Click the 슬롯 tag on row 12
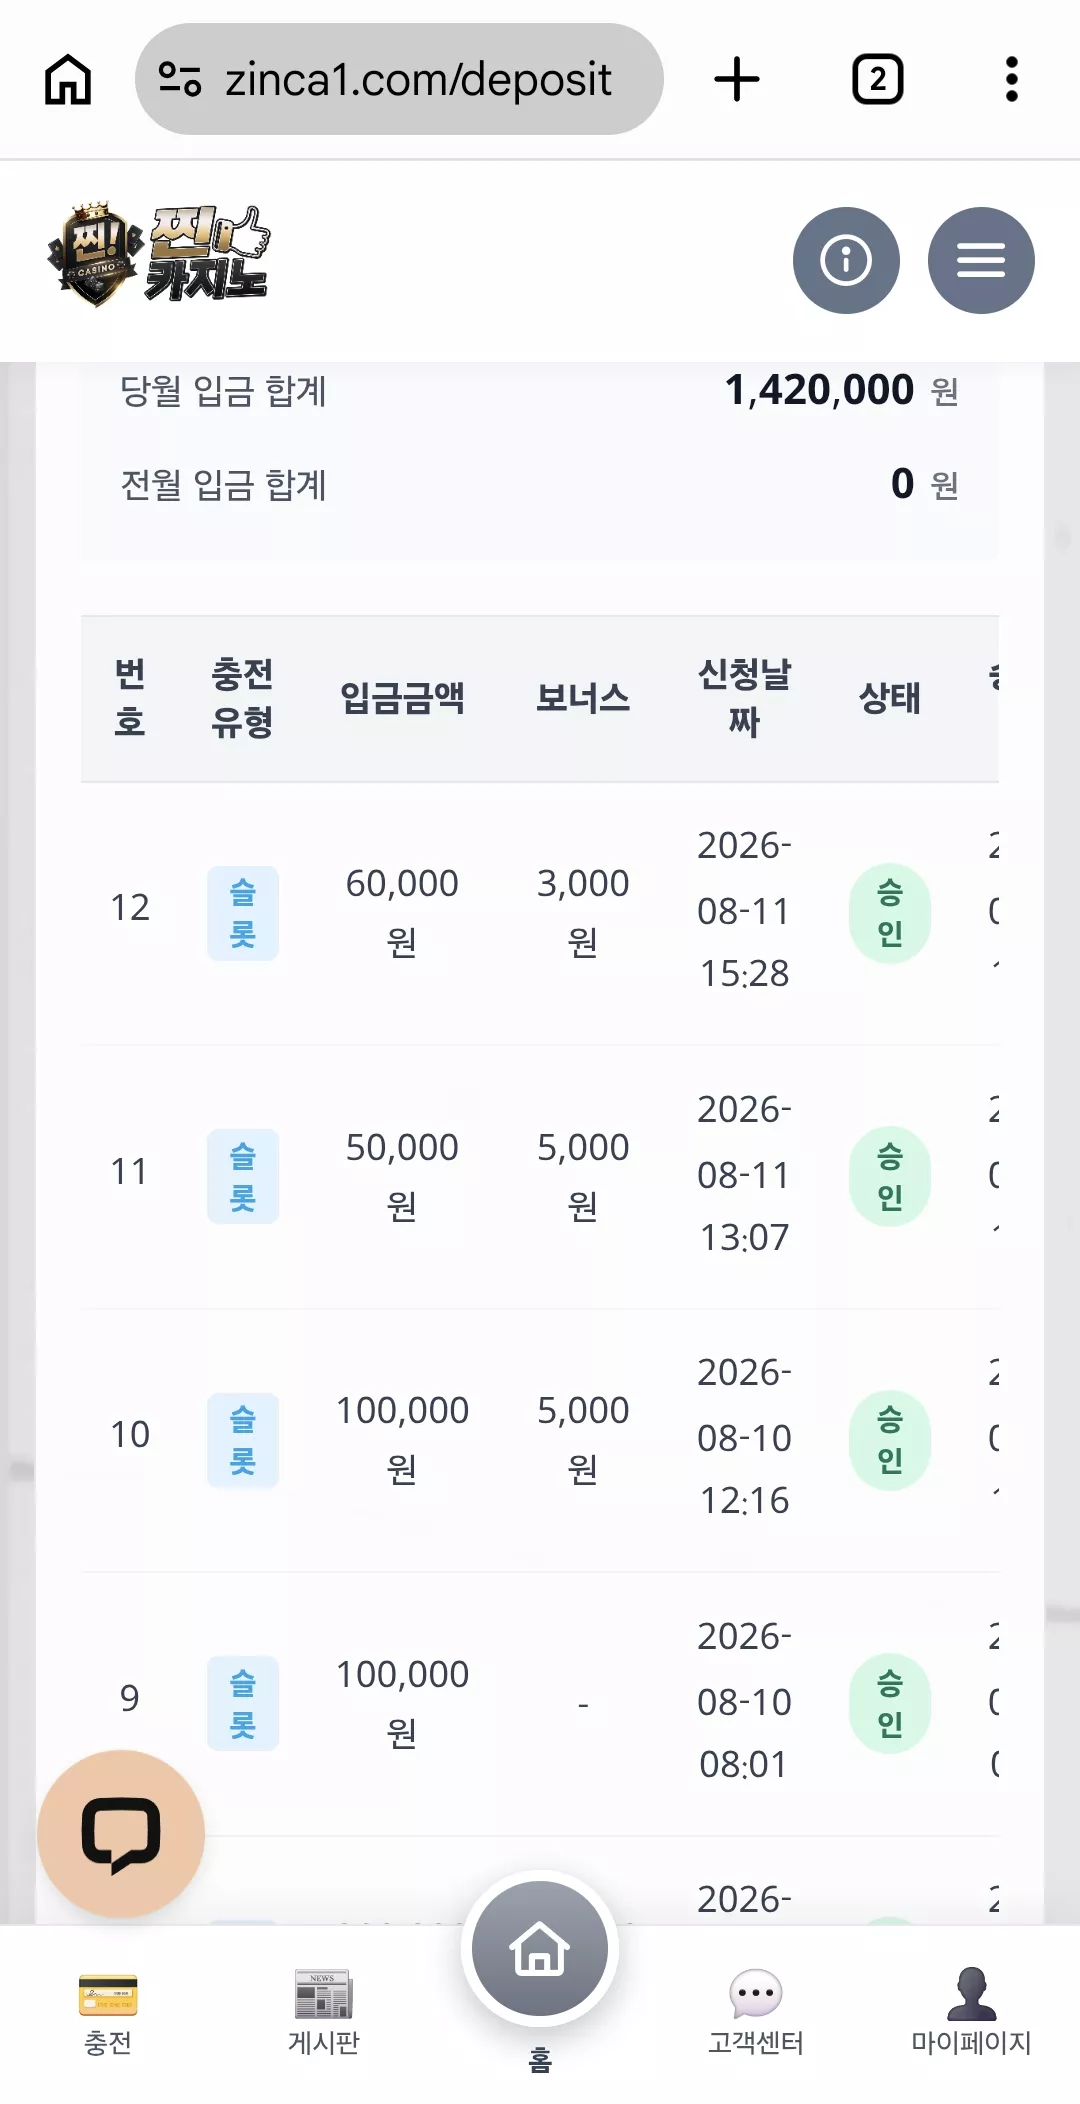Screen dimensions: 1080x2104 [x=243, y=913]
